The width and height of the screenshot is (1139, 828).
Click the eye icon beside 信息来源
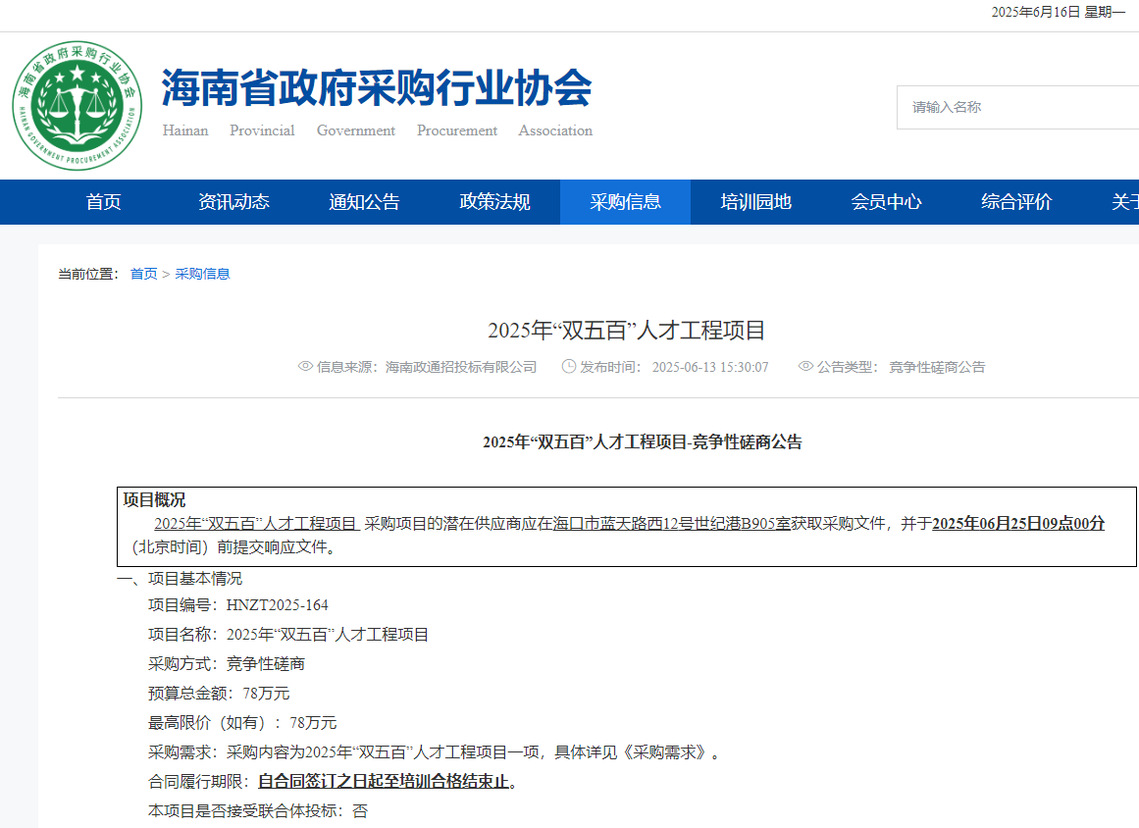point(306,367)
